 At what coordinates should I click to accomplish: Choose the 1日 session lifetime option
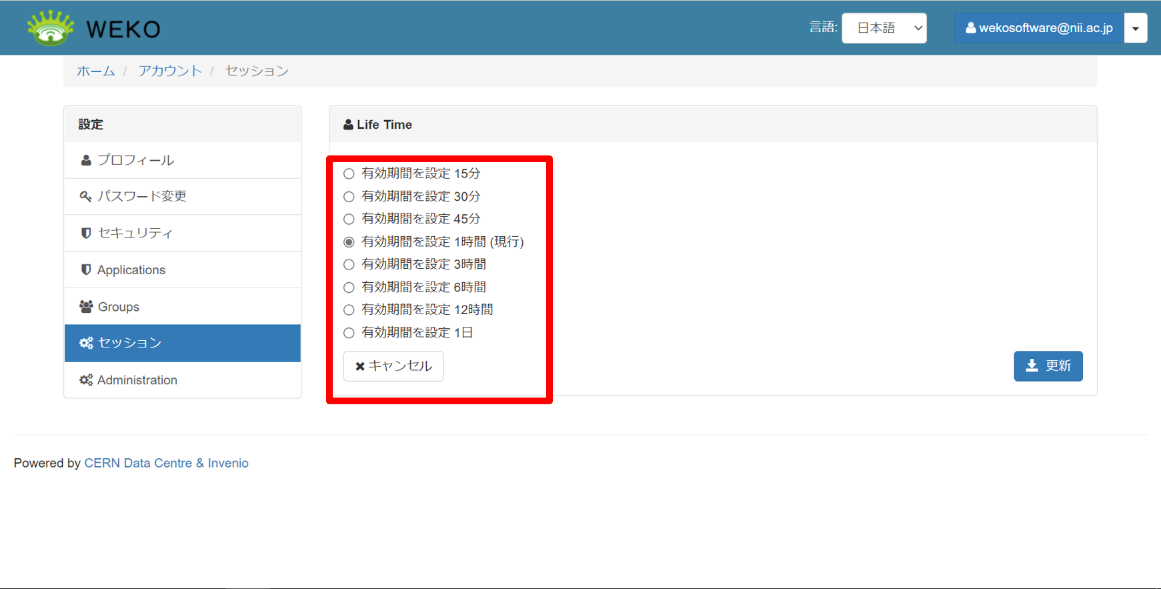coord(349,333)
